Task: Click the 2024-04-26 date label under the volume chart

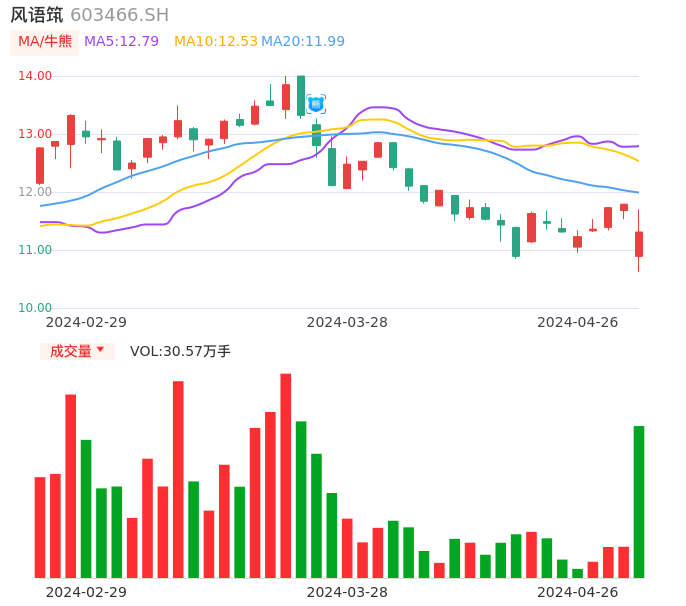Action: coord(577,592)
